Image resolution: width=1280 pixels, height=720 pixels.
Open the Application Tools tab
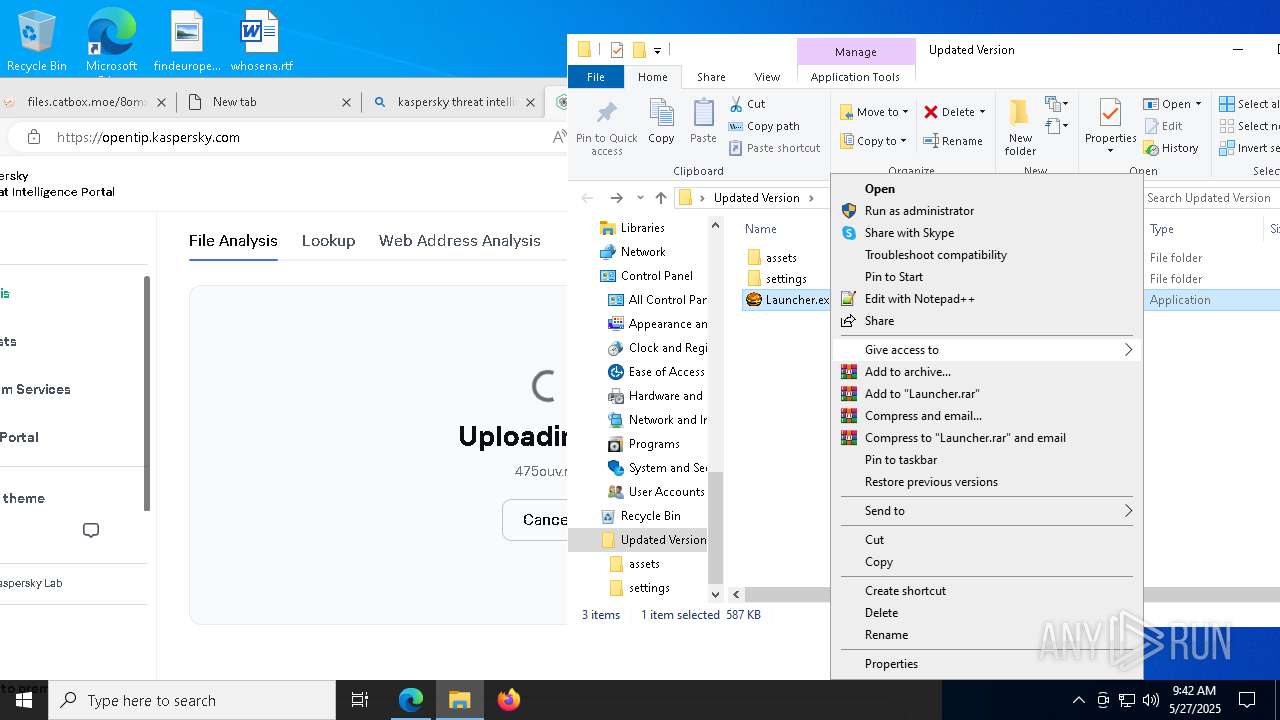pos(855,77)
